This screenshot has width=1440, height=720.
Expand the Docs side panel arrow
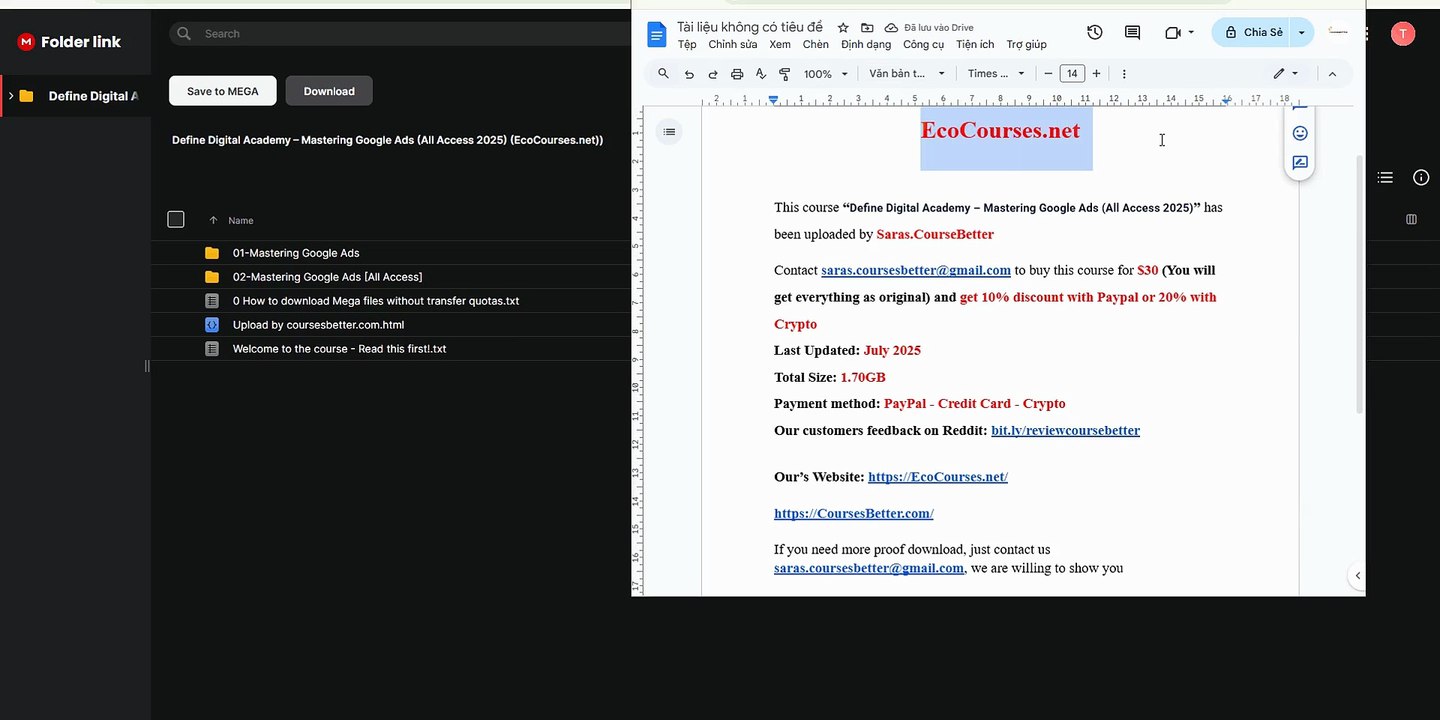[1357, 575]
